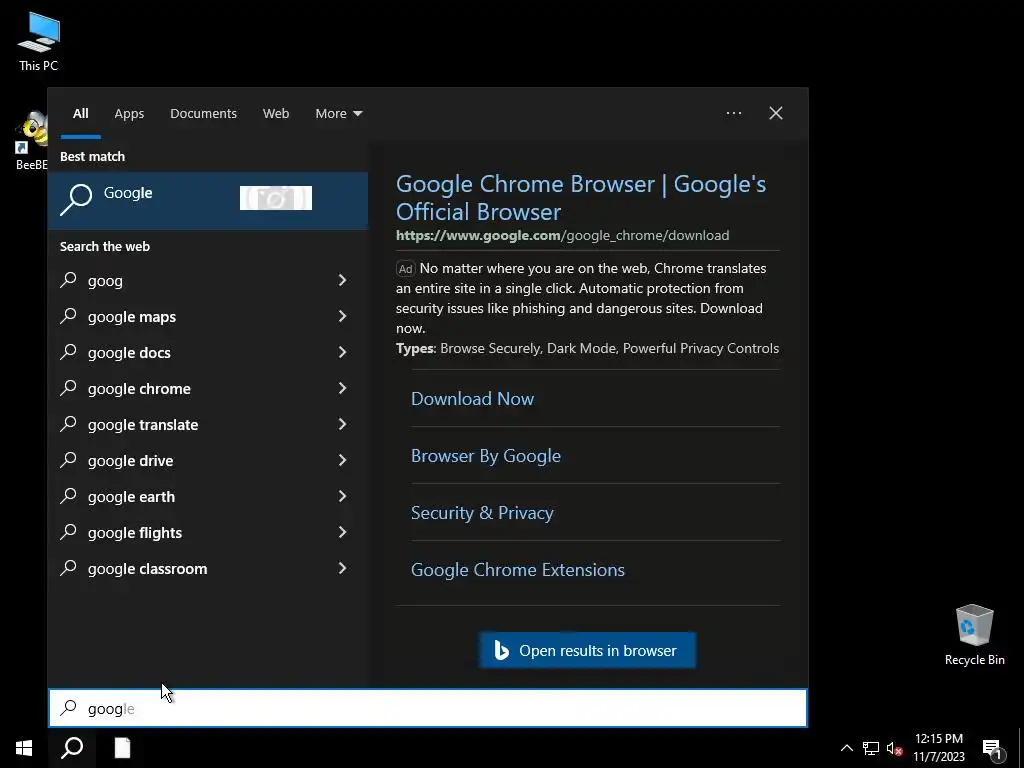
Task: Close the search panel
Action: [775, 113]
